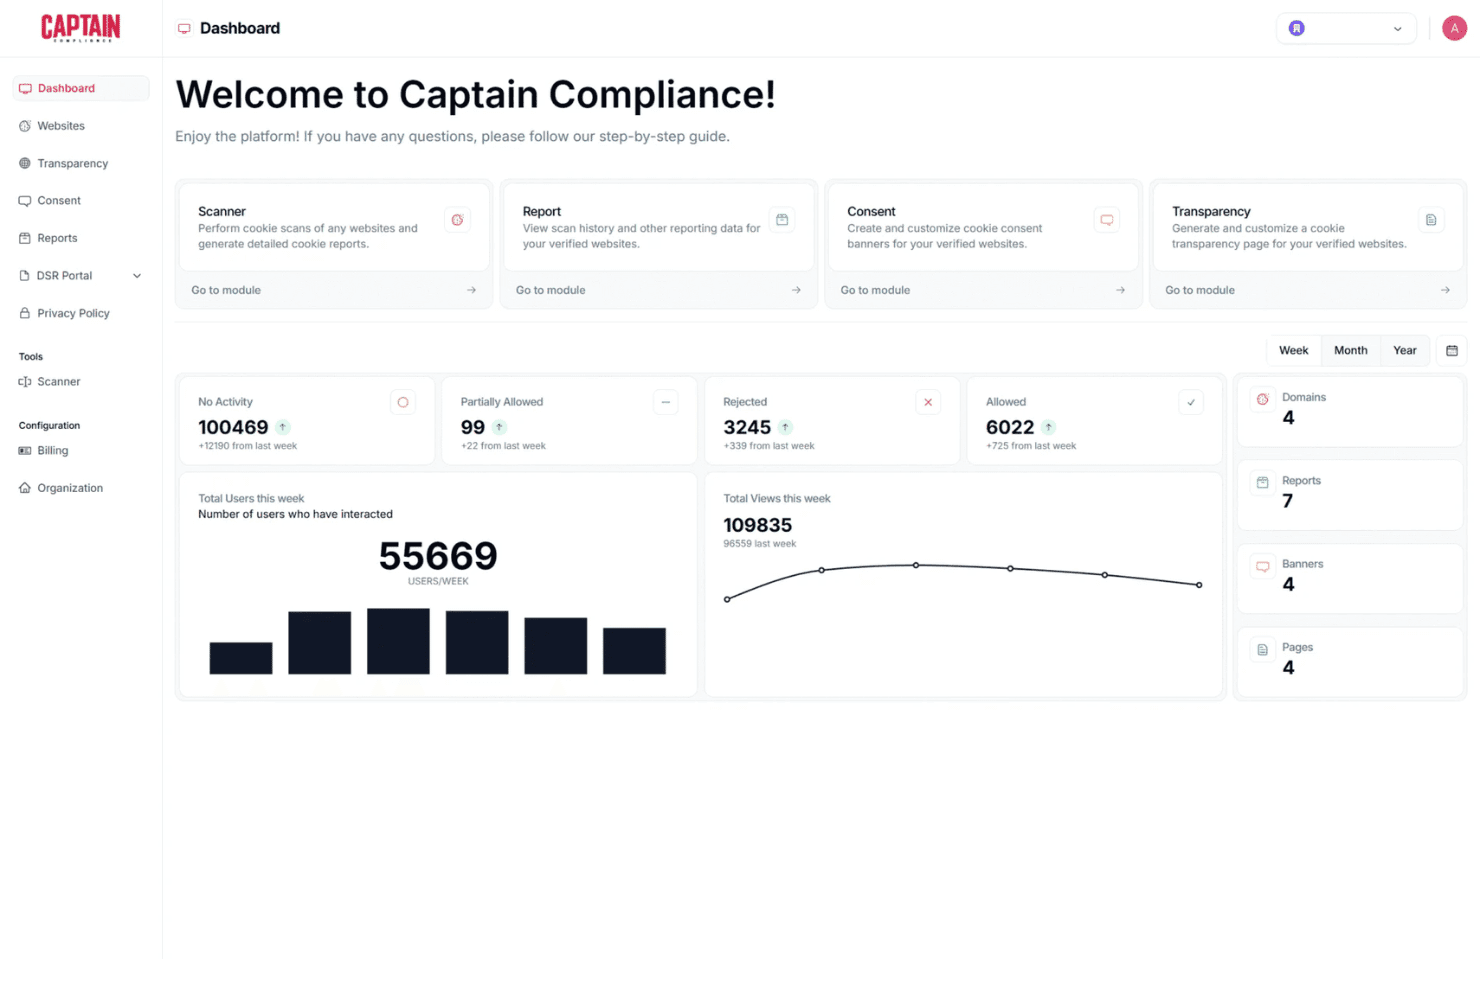This screenshot has height=987, width=1480.
Task: Click the last data point on Total Views line
Action: [x=1199, y=585]
